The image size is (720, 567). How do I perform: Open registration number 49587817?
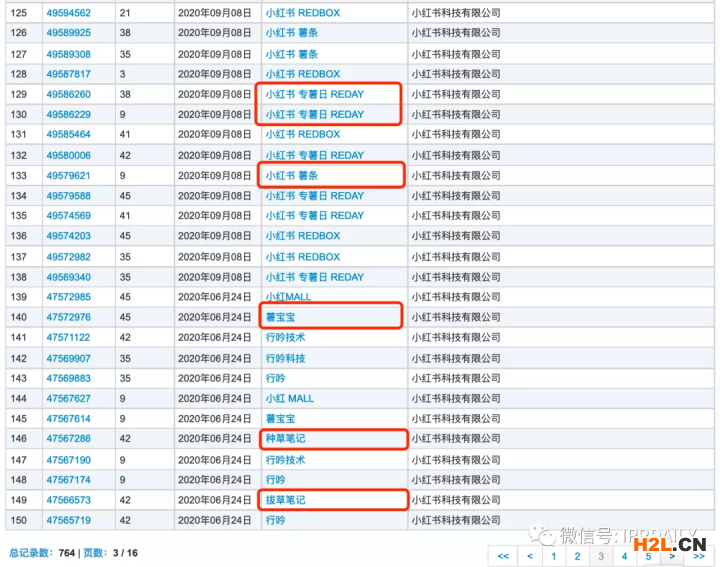[68, 74]
